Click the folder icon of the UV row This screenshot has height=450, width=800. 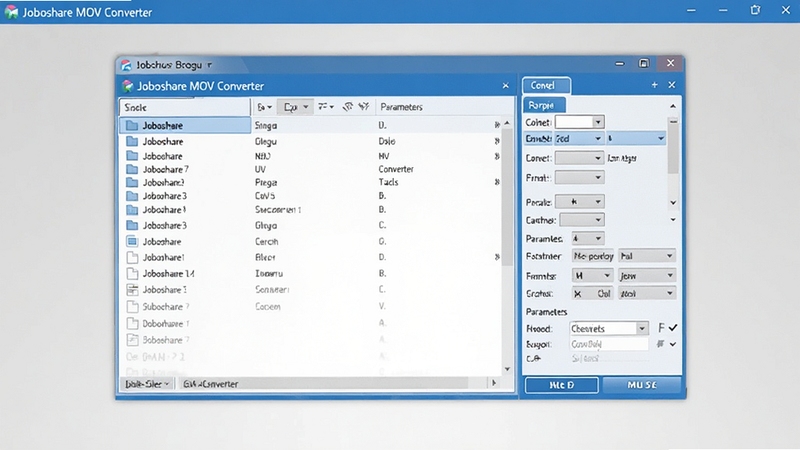coord(132,169)
